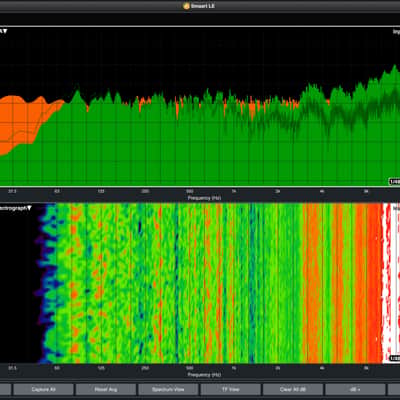Click the 1k frequency mark on the RTA axis
The width and height of the screenshot is (400, 400).
pyautogui.click(x=234, y=191)
